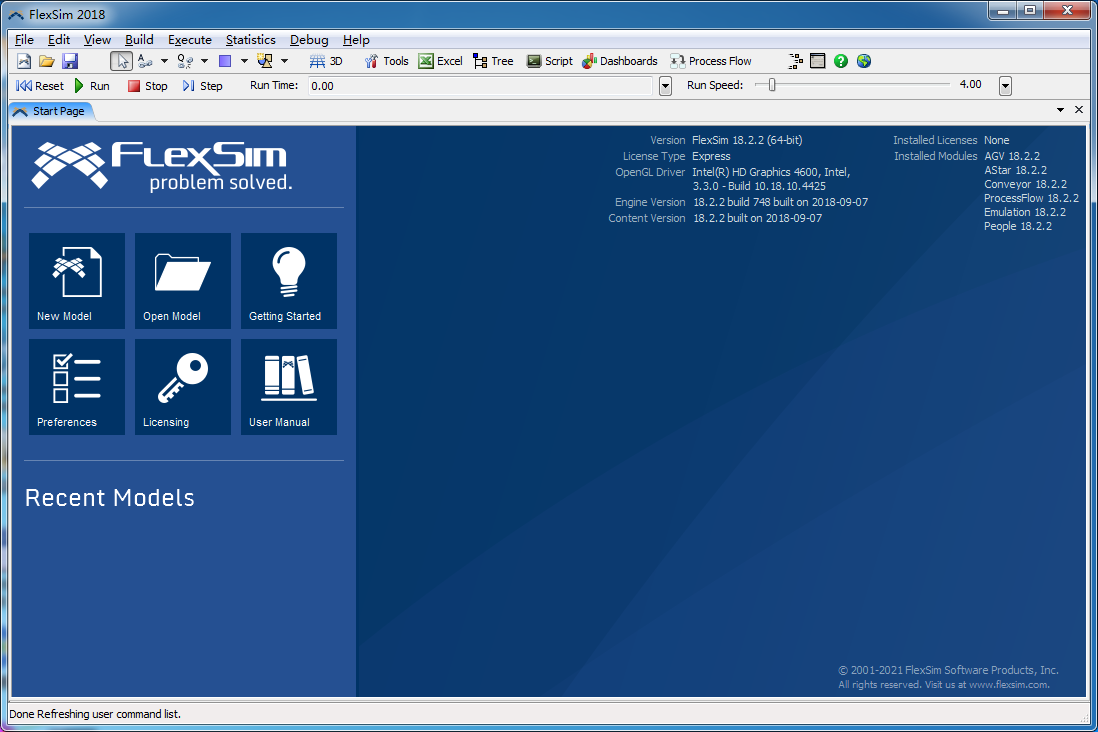Image resolution: width=1098 pixels, height=732 pixels.
Task: Open the Dashboards toolbar button
Action: pyautogui.click(x=619, y=61)
